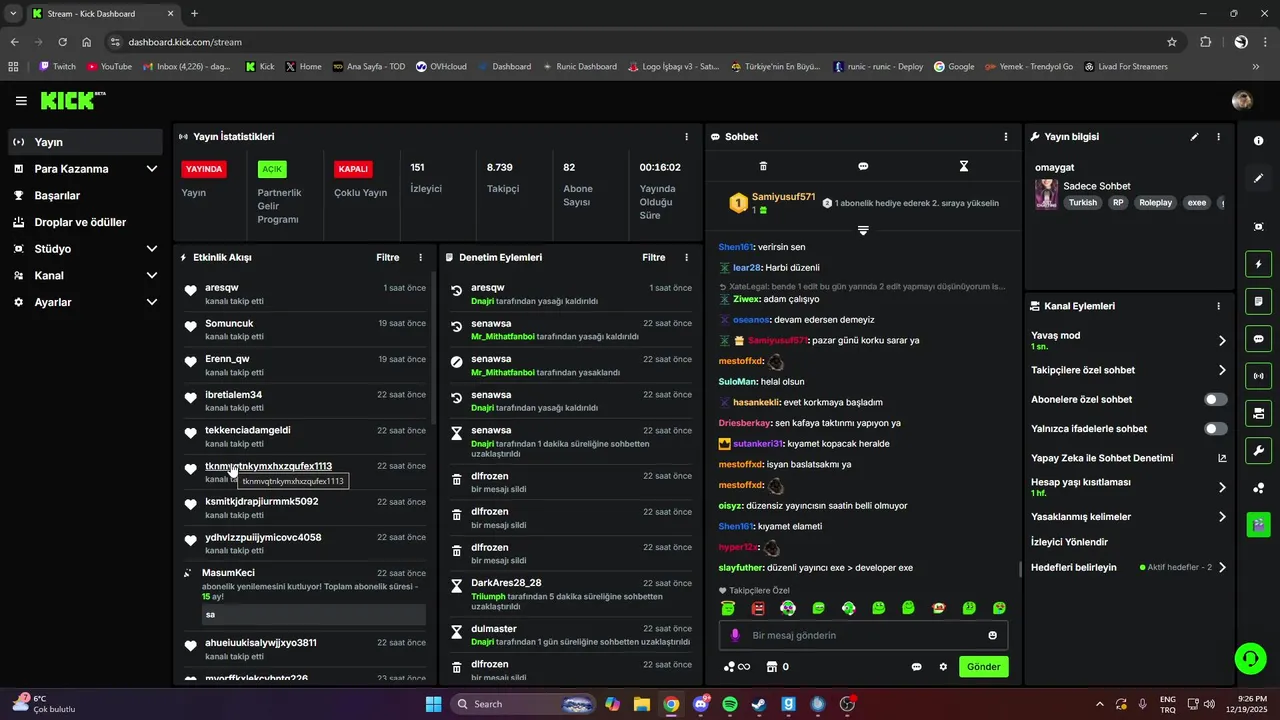Expand Para Kazanma sidebar section
Image resolution: width=1280 pixels, height=720 pixels.
tap(152, 169)
